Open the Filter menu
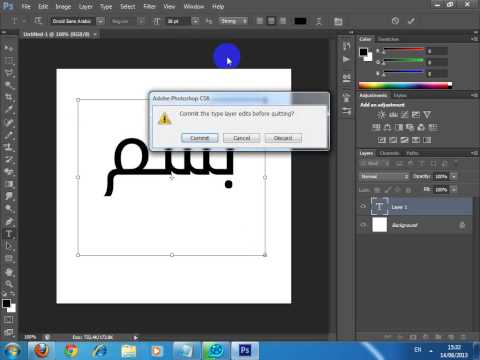This screenshot has width=480, height=360. click(x=149, y=6)
